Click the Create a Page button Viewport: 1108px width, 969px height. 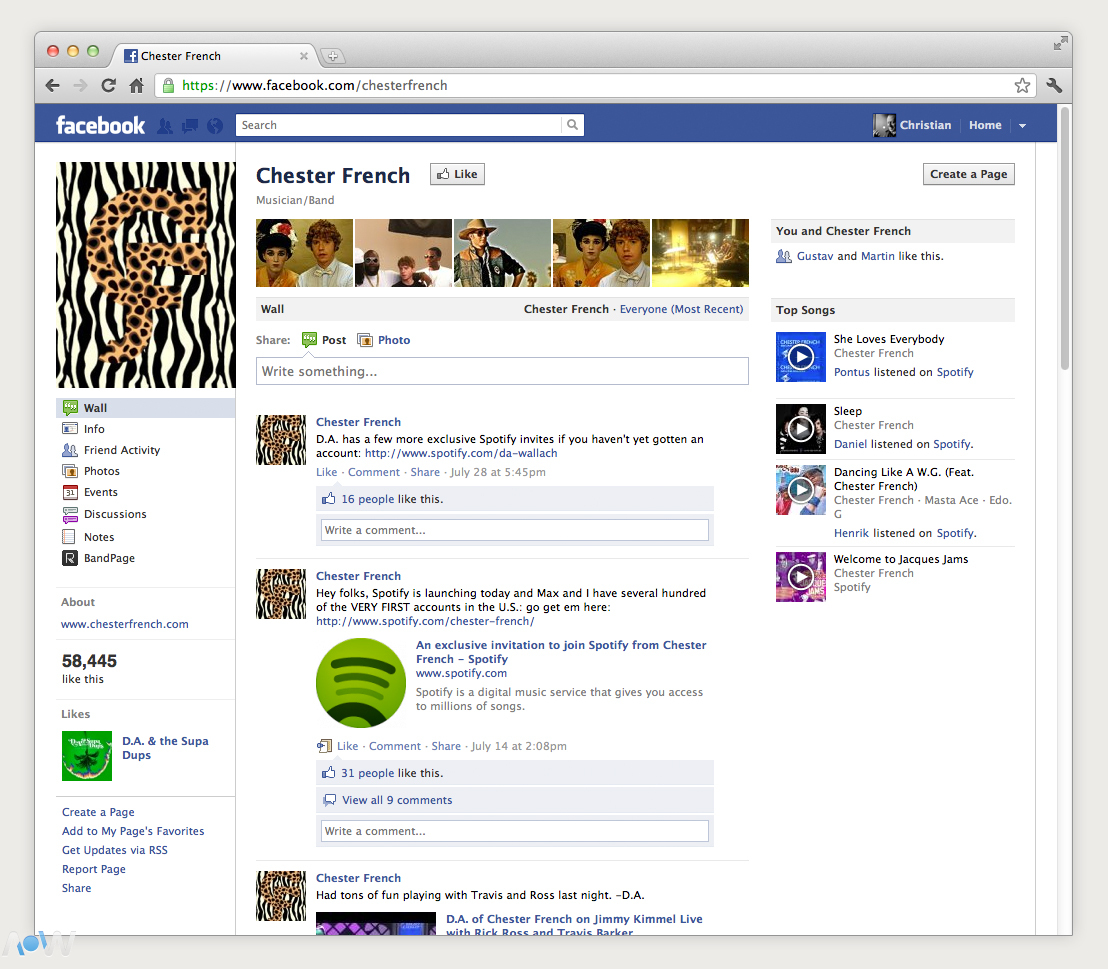click(x=968, y=174)
